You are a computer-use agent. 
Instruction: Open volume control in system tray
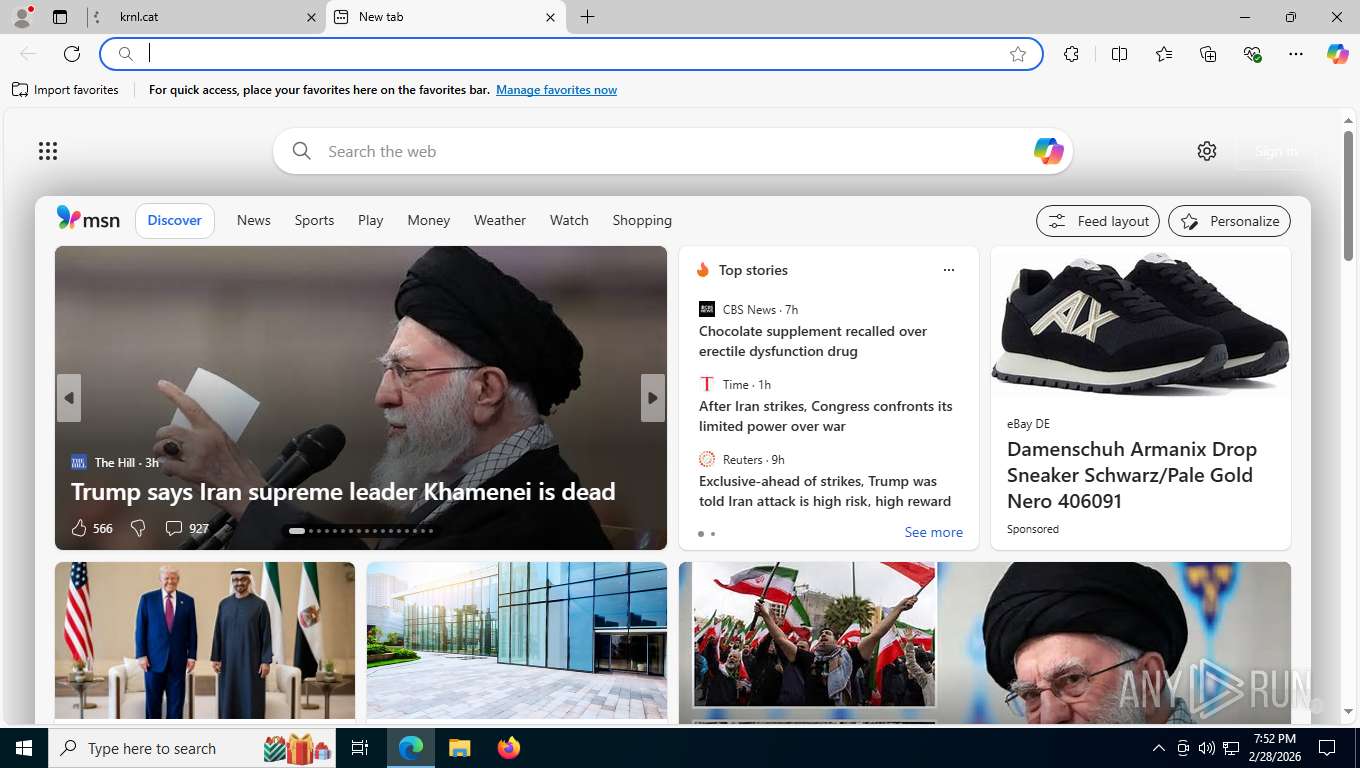click(x=1206, y=748)
